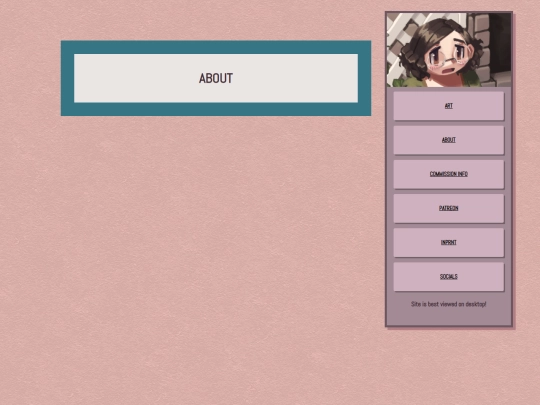
Task: Open the INPRNT shop link
Action: [x=448, y=242]
